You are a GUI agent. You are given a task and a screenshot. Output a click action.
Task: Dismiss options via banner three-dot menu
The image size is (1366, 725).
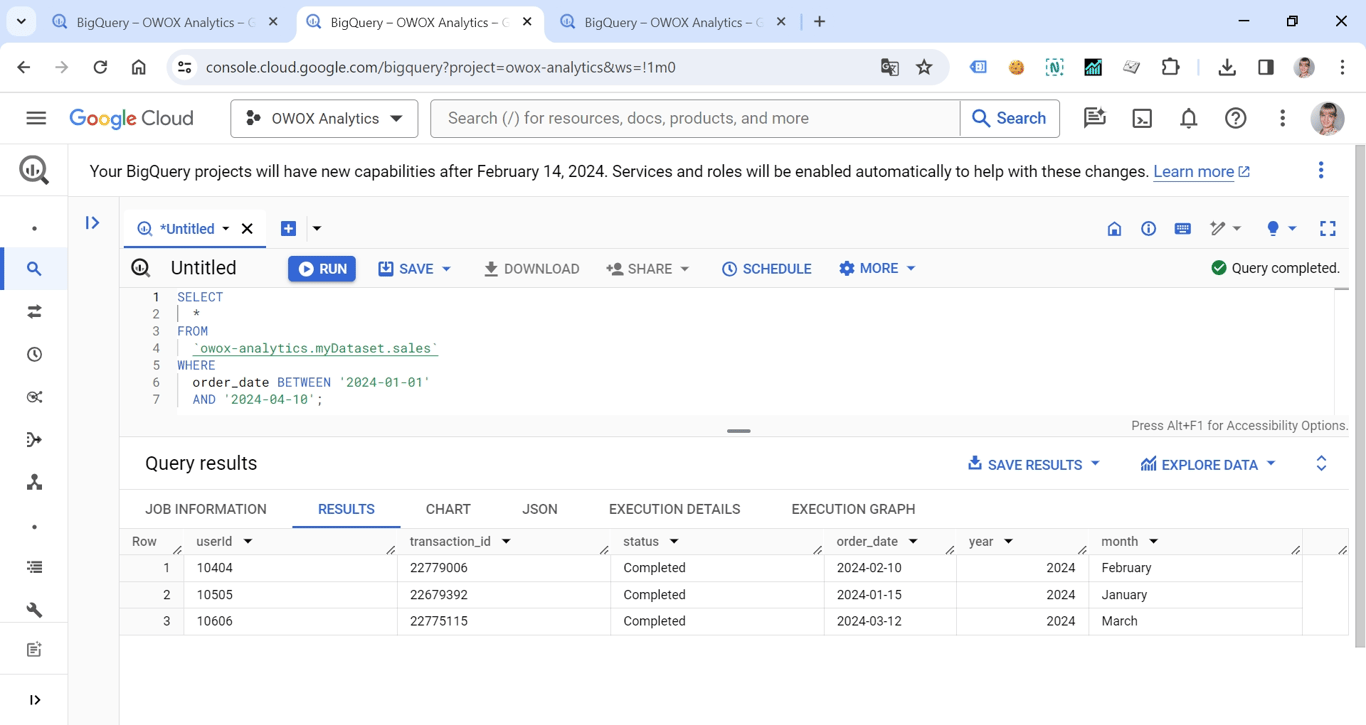1320,171
